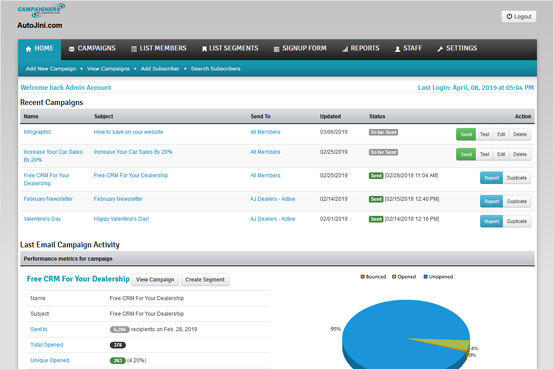
Task: Click the power icon on Logout button
Action: pyautogui.click(x=509, y=17)
